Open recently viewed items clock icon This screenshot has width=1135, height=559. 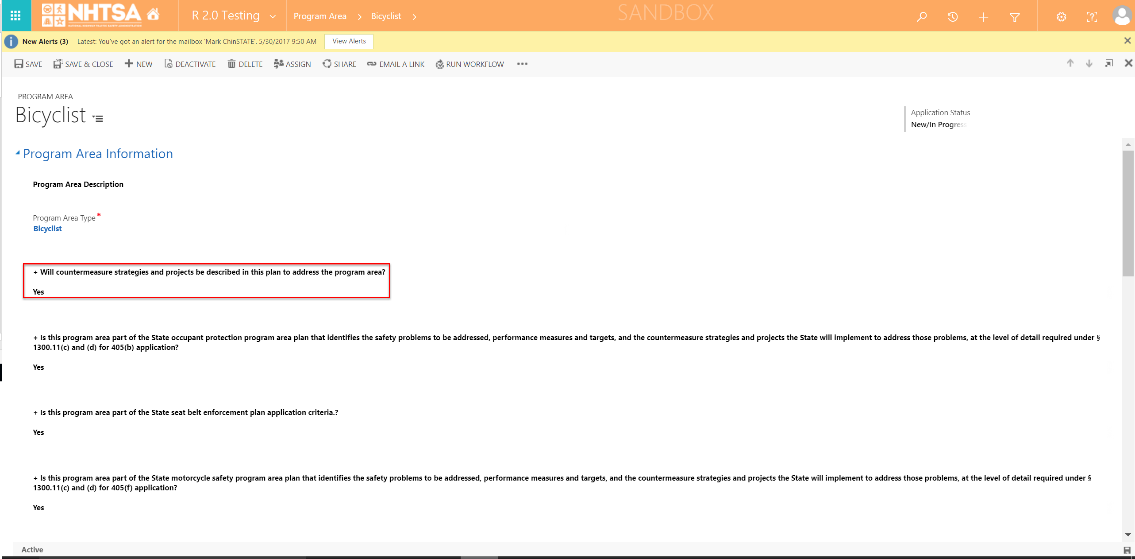[953, 17]
